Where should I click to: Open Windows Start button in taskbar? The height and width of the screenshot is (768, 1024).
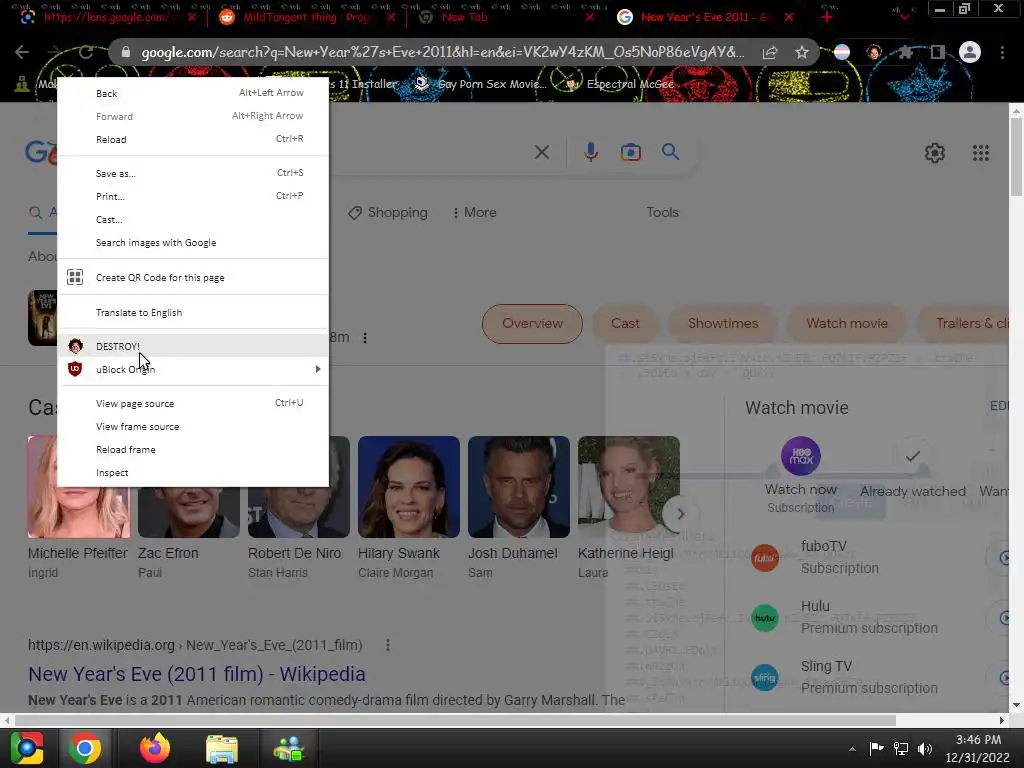pos(27,748)
